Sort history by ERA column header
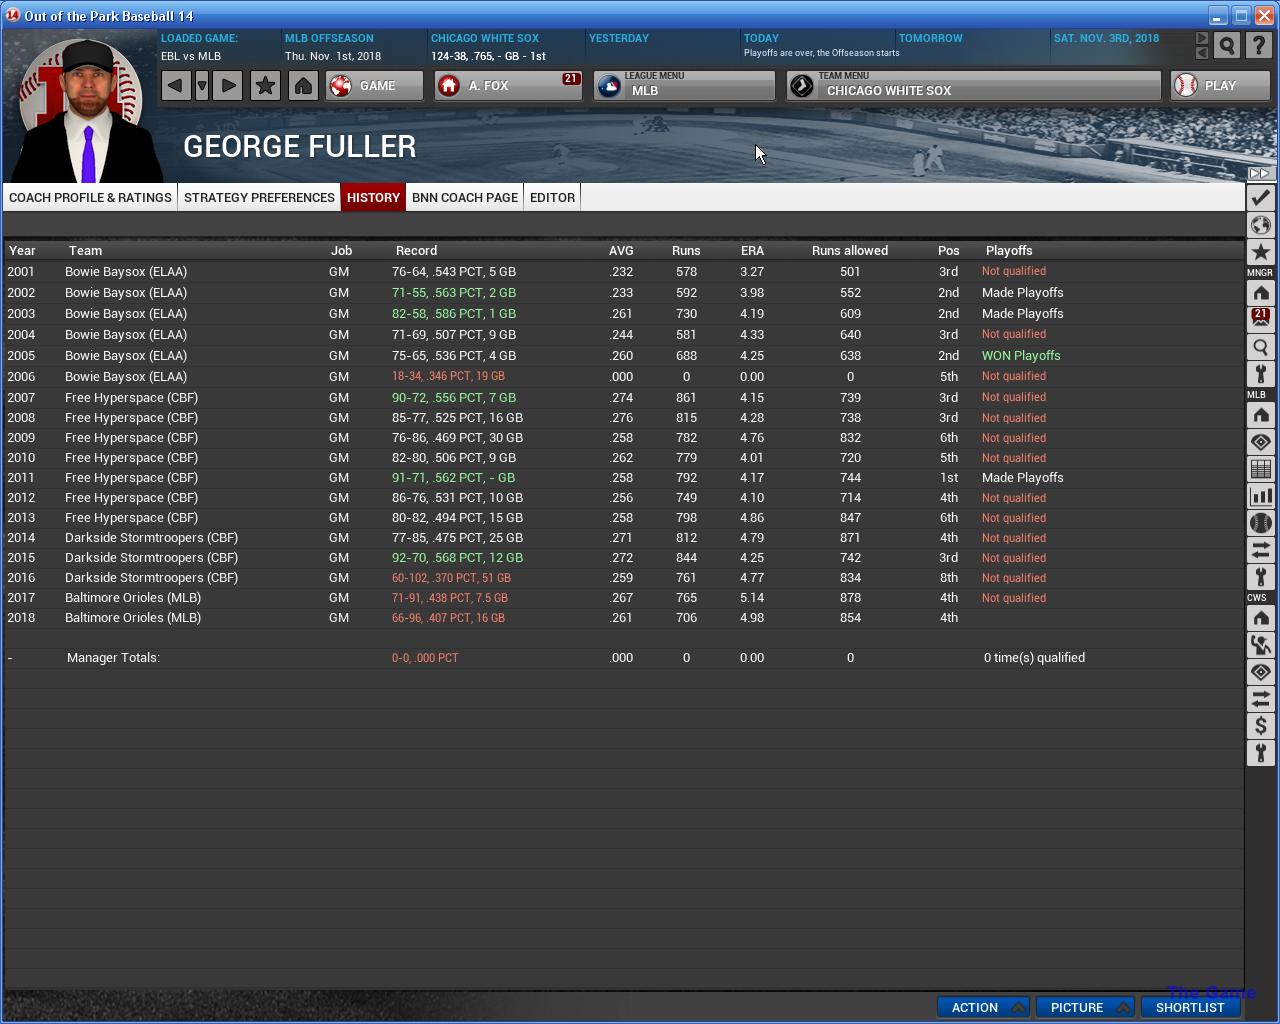The image size is (1280, 1024). [x=752, y=251]
